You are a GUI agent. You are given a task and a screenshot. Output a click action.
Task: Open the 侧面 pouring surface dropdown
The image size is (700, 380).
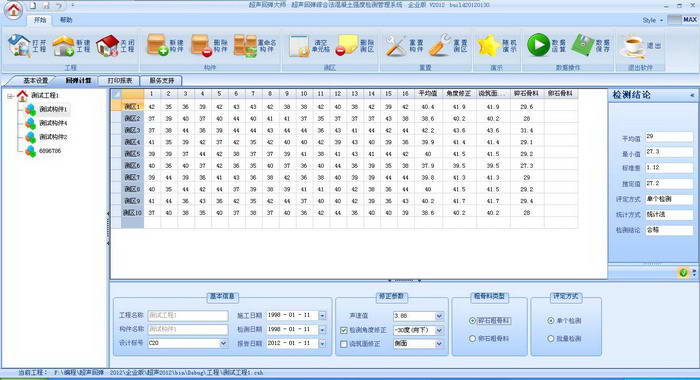click(x=439, y=344)
